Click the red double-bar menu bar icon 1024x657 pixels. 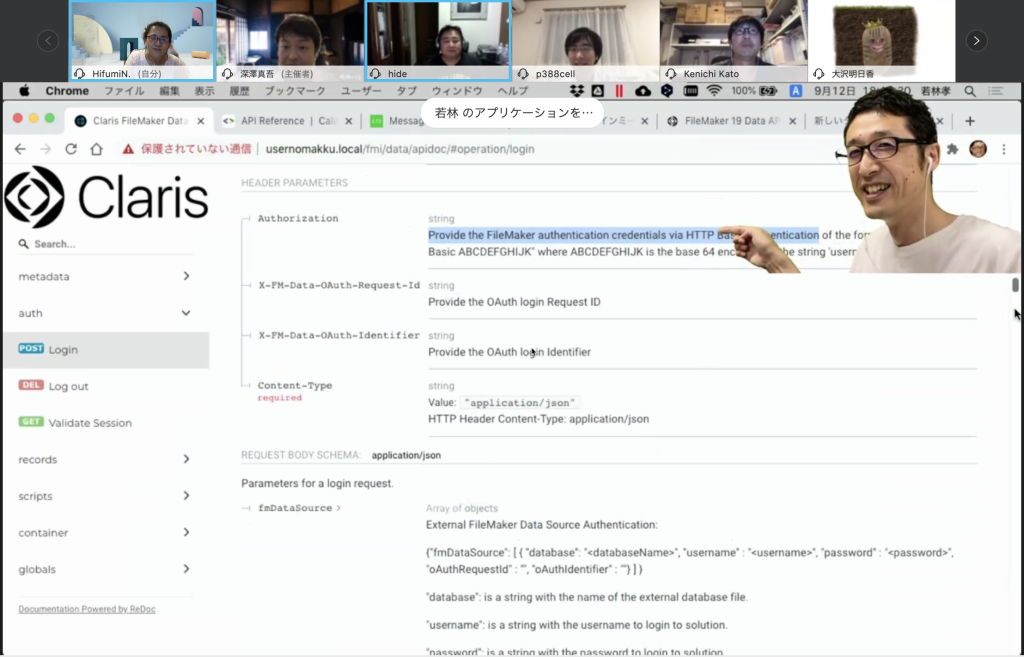click(x=618, y=91)
